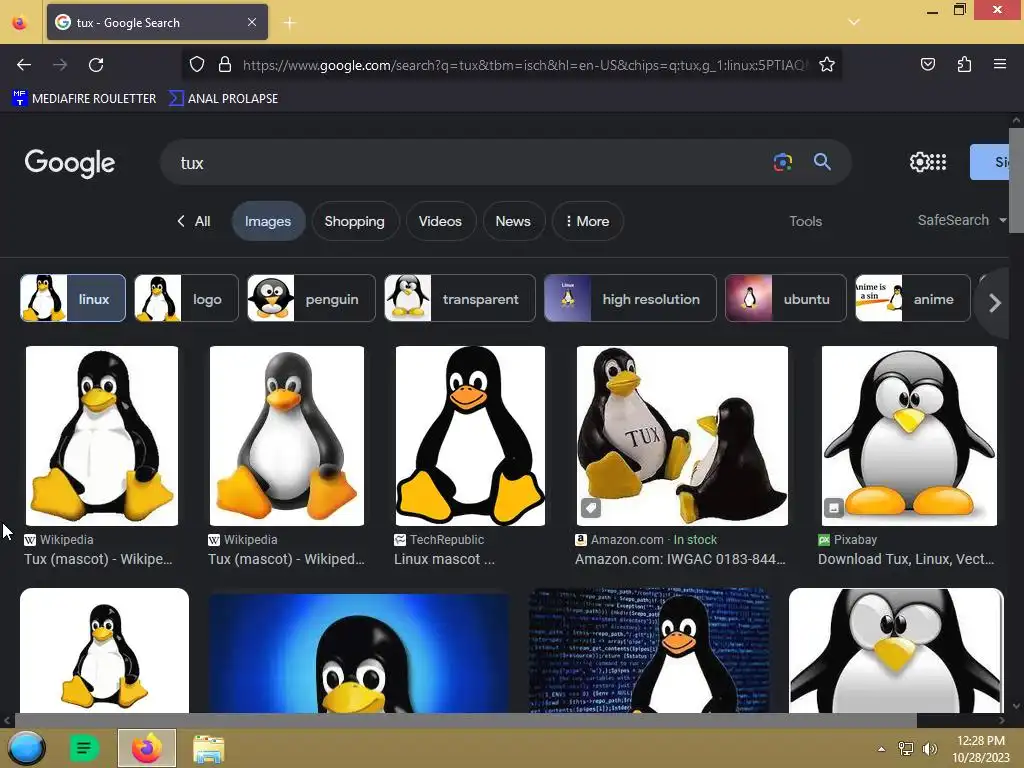
Task: Click the magnifier search icon
Action: [822, 162]
